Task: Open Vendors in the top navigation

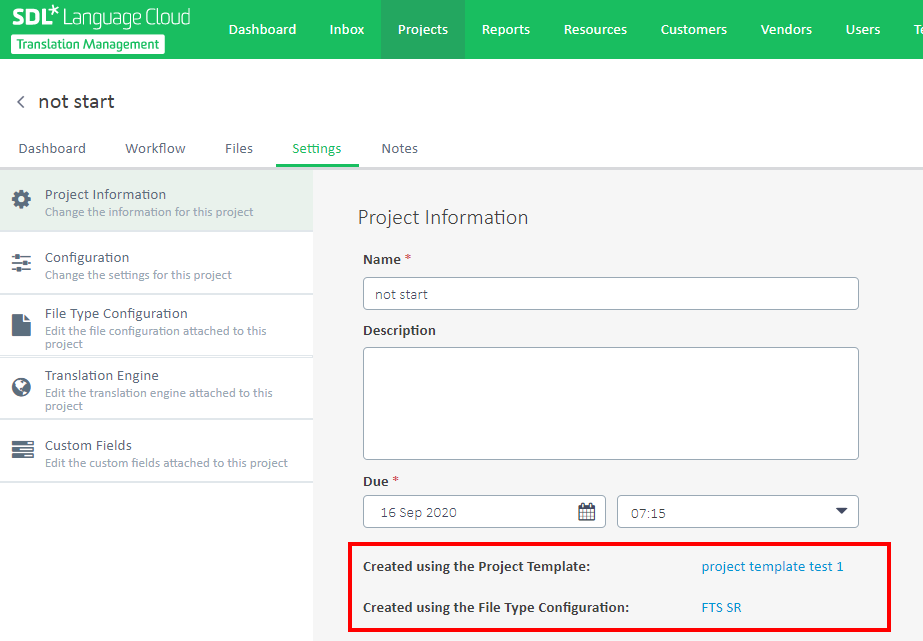Action: (786, 29)
